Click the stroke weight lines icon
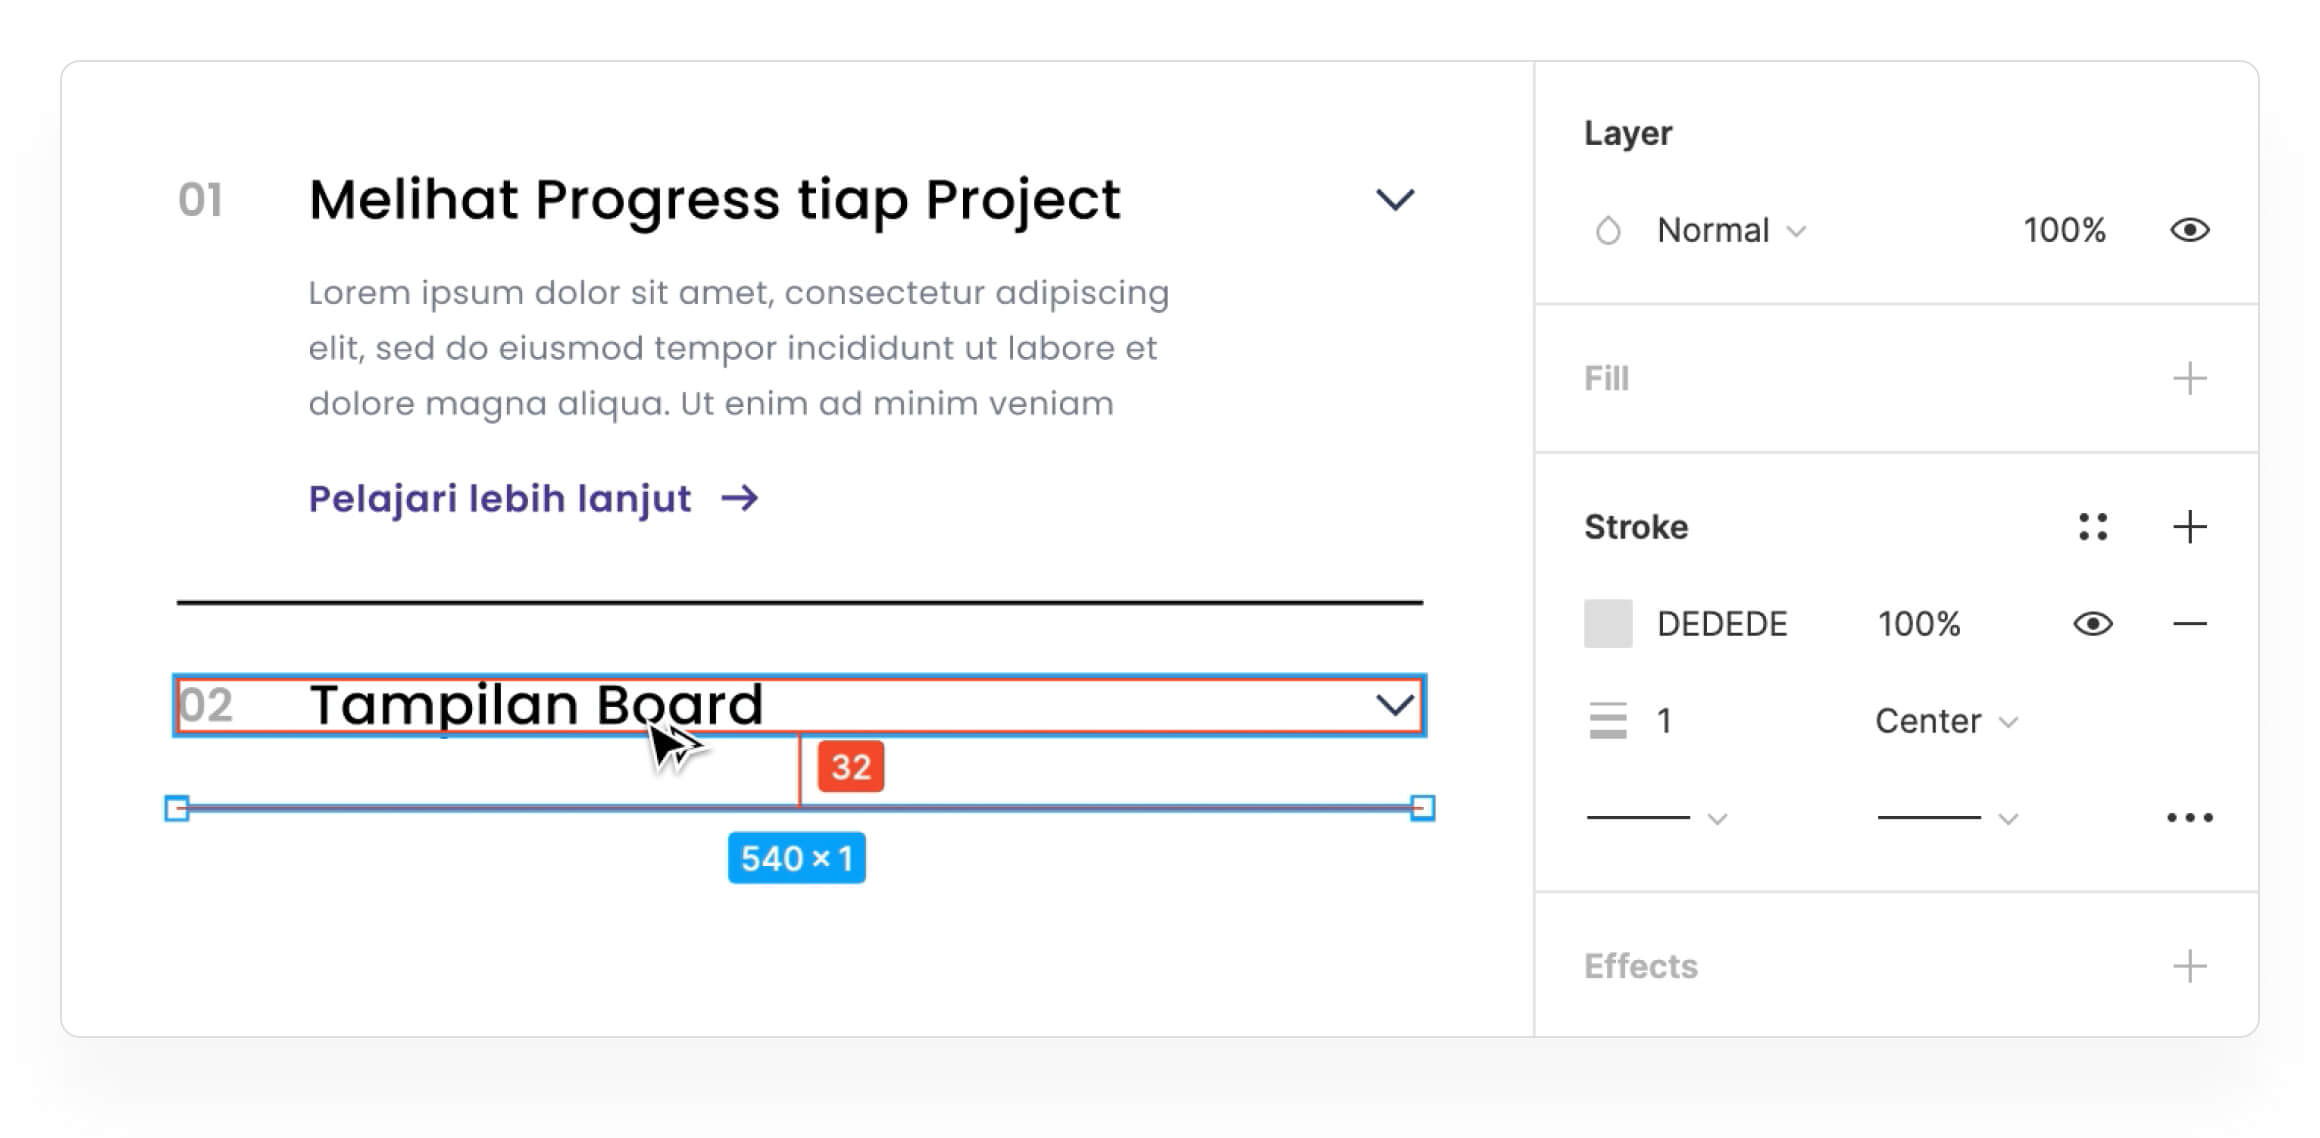The height and width of the screenshot is (1138, 2320). (1608, 721)
